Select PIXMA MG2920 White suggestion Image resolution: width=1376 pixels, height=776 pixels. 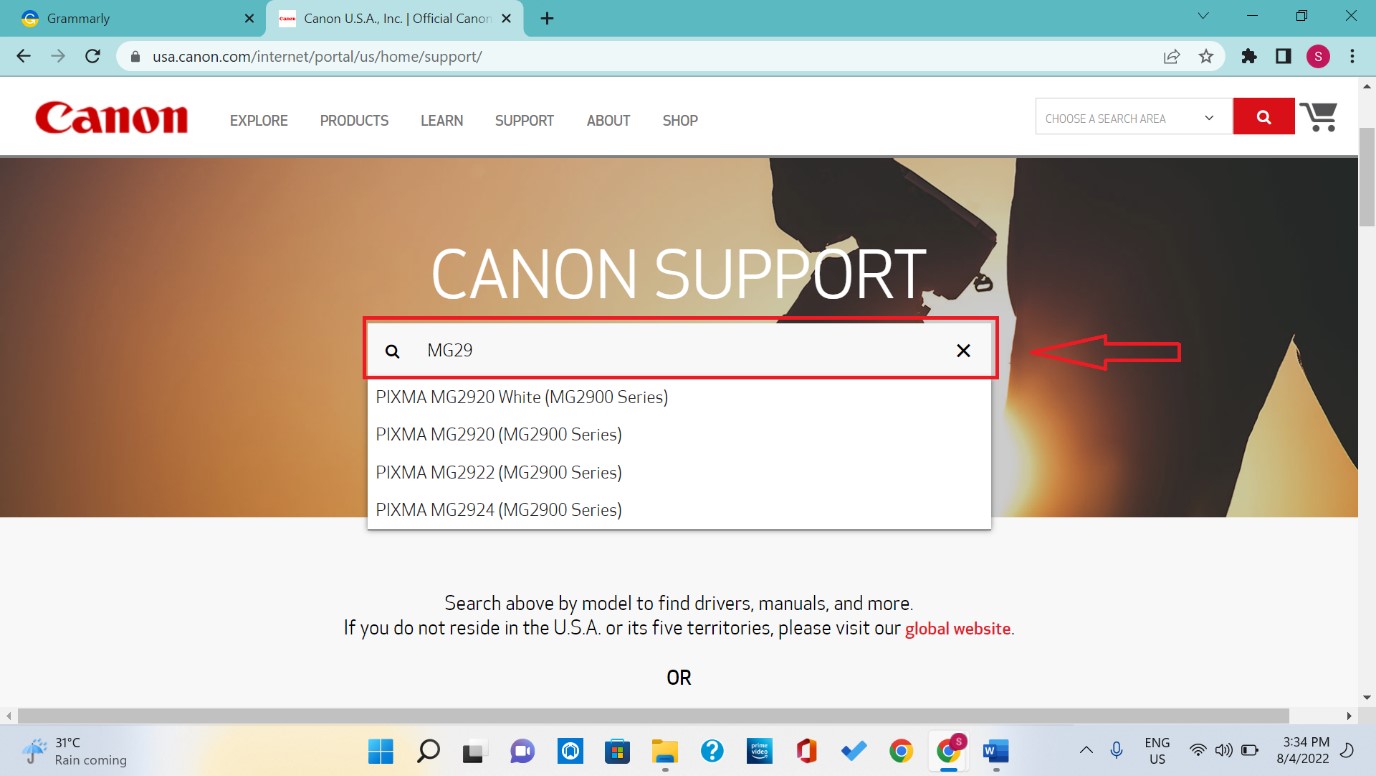point(679,397)
